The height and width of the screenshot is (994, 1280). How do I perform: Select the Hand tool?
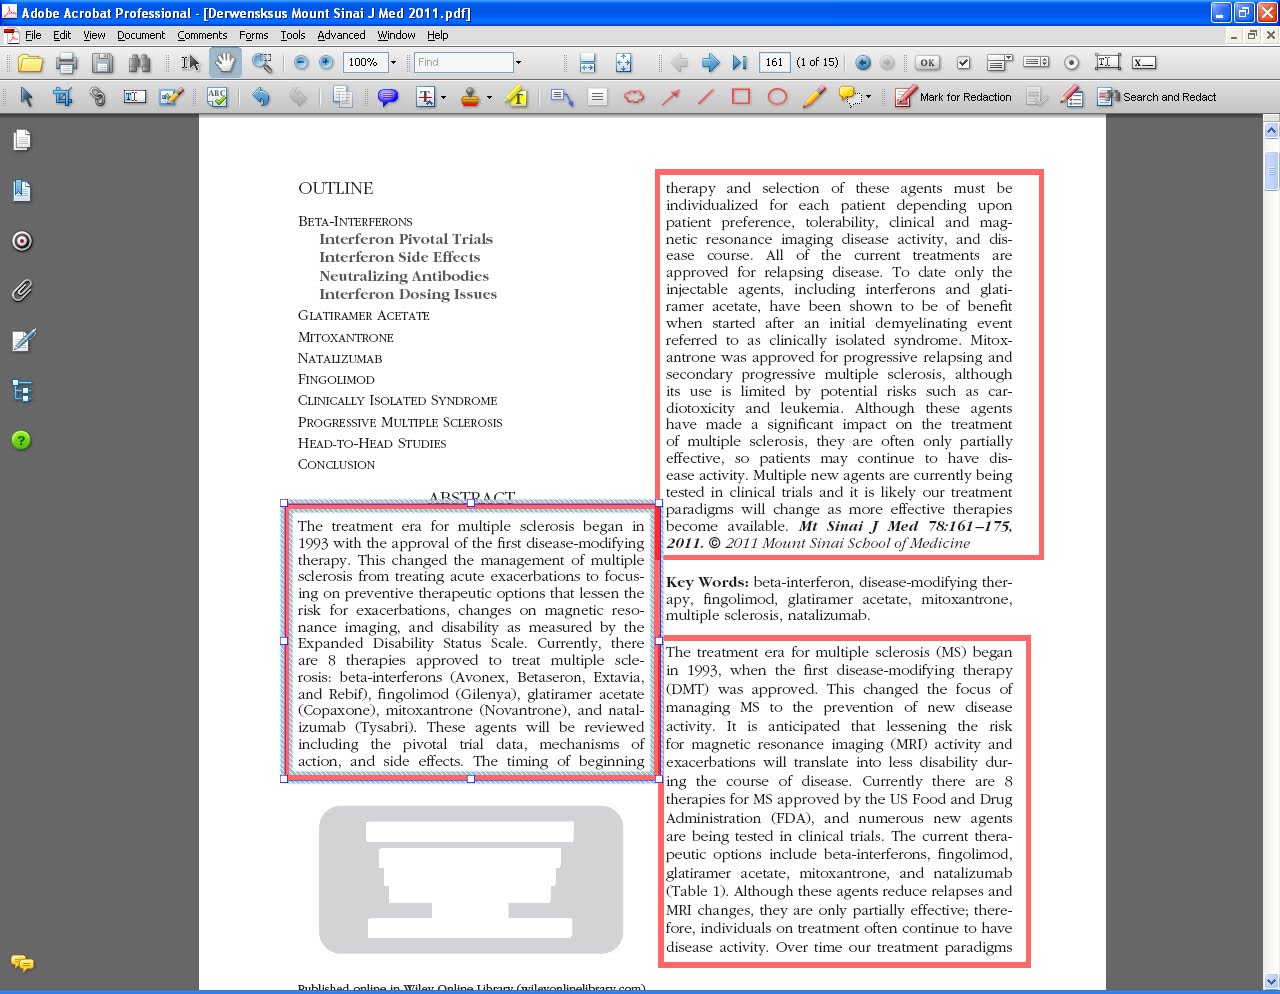225,63
